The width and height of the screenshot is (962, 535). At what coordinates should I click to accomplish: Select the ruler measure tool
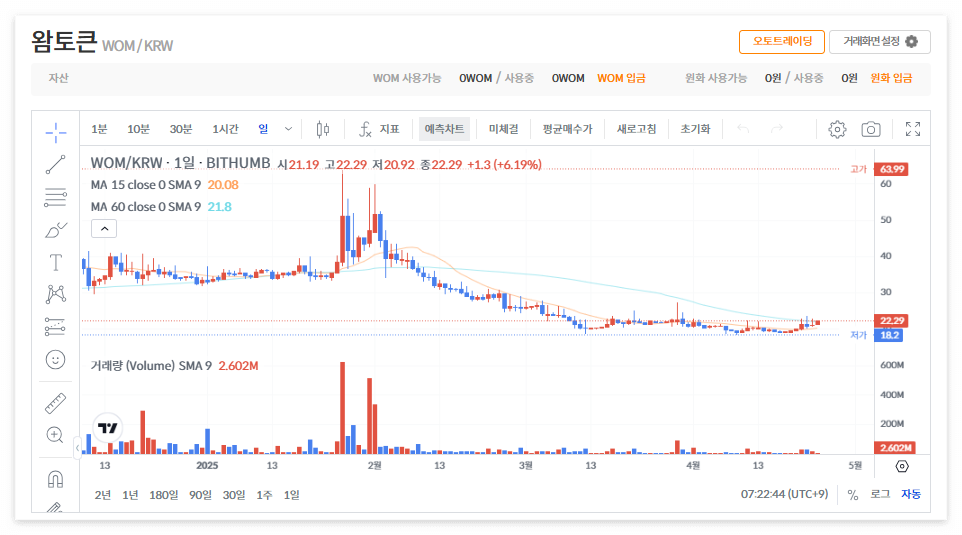pyautogui.click(x=55, y=403)
